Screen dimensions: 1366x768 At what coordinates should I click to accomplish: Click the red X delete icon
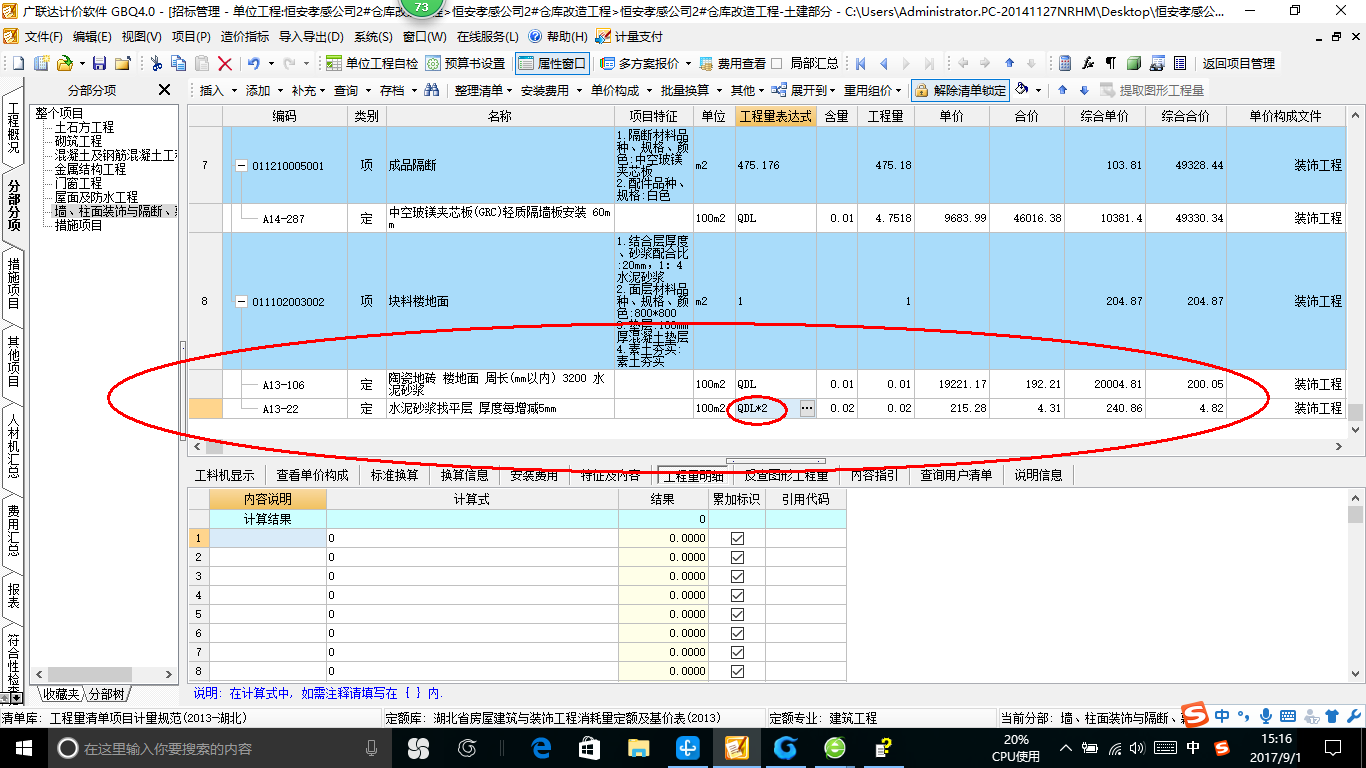click(x=225, y=63)
